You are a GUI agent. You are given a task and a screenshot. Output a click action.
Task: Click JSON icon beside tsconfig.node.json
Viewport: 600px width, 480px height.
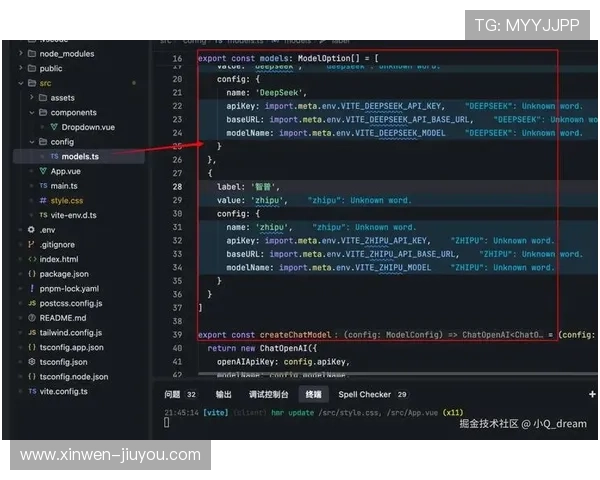click(32, 377)
